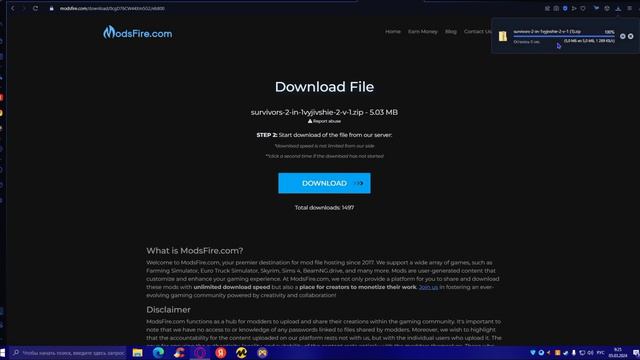This screenshot has width=640, height=360.
Task: Open the game controller app on taskbar
Action: point(262,353)
